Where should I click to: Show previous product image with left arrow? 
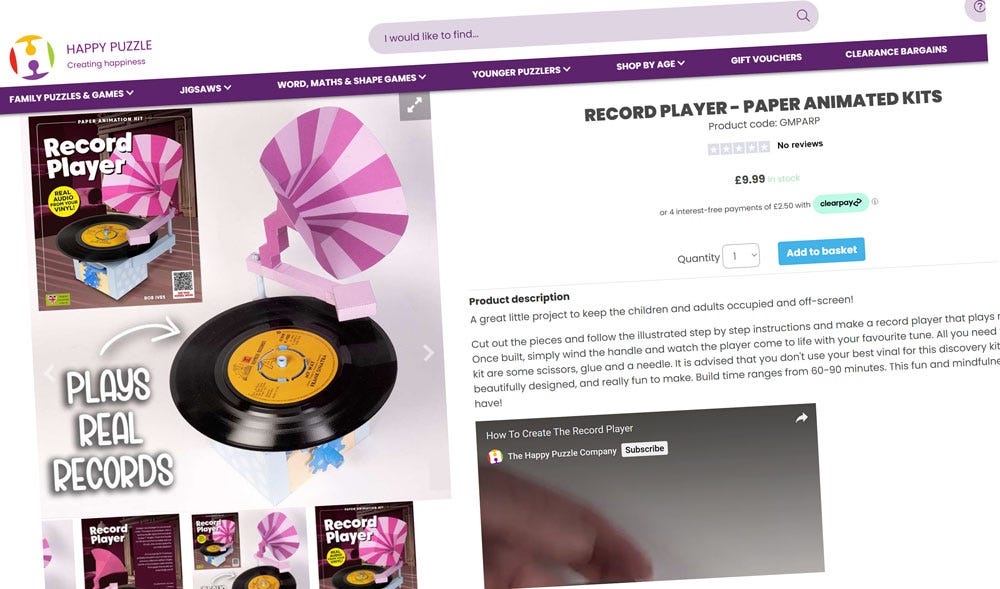[x=49, y=374]
